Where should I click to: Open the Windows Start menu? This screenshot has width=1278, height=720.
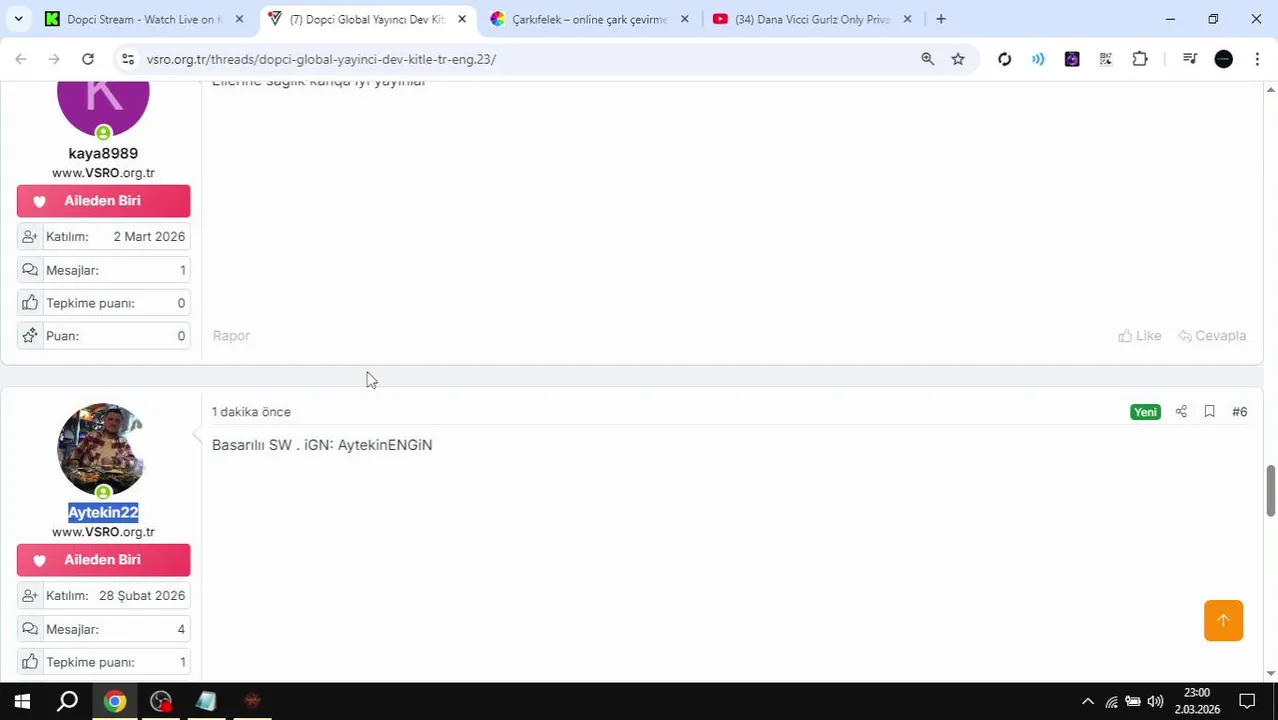click(22, 701)
